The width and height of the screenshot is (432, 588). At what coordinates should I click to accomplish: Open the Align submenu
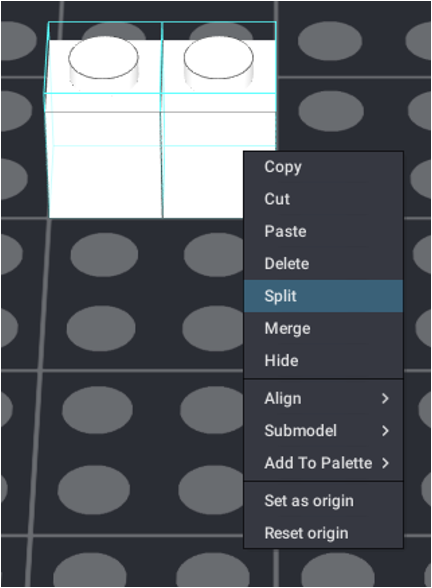(323, 398)
